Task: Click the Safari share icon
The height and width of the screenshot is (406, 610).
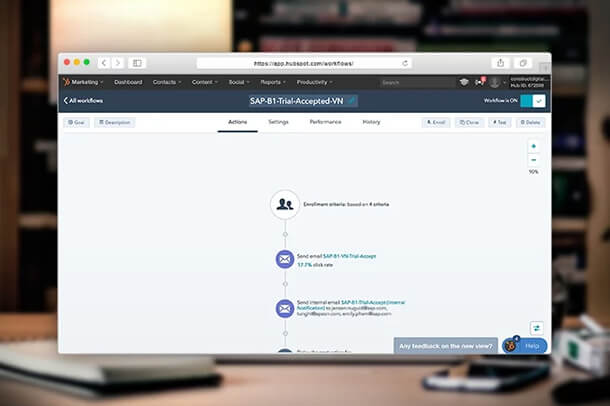Action: tap(500, 63)
